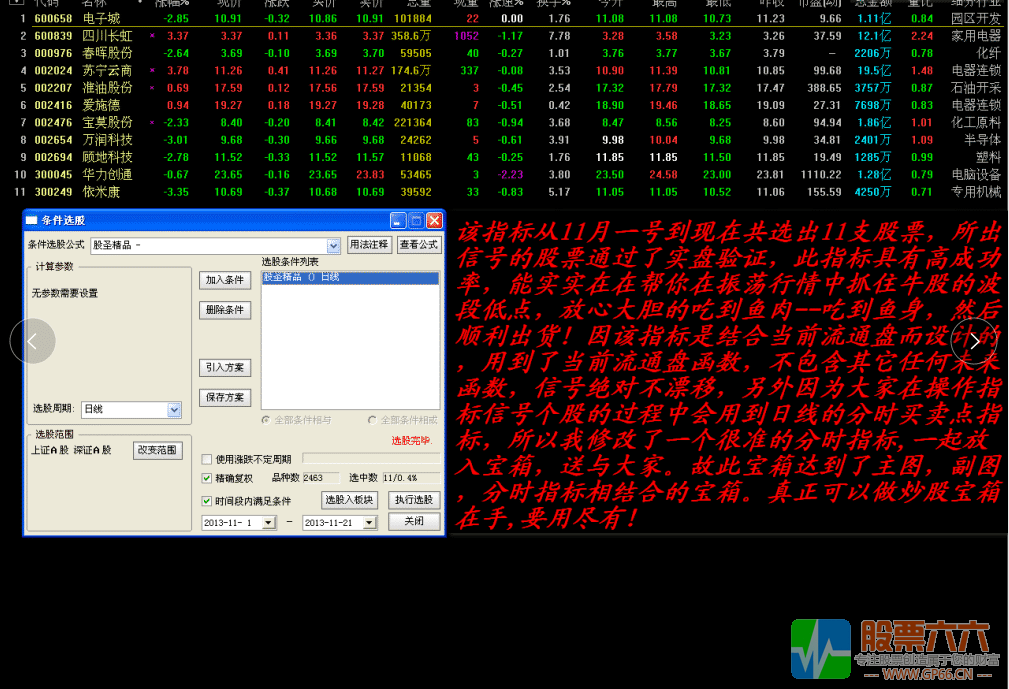Select stock name 电子城
Viewport: 1009px width, 689px height.
[102, 19]
